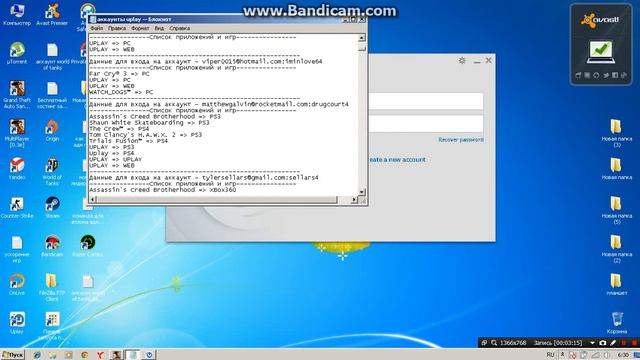Image resolution: width=640 pixels, height=360 pixels.
Task: Click Notepad horizontal scrollbar right arrow
Action: [354, 200]
